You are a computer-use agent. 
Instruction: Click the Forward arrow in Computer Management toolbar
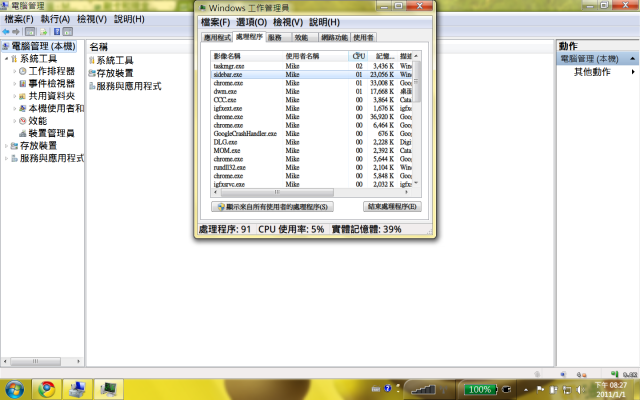point(16,31)
